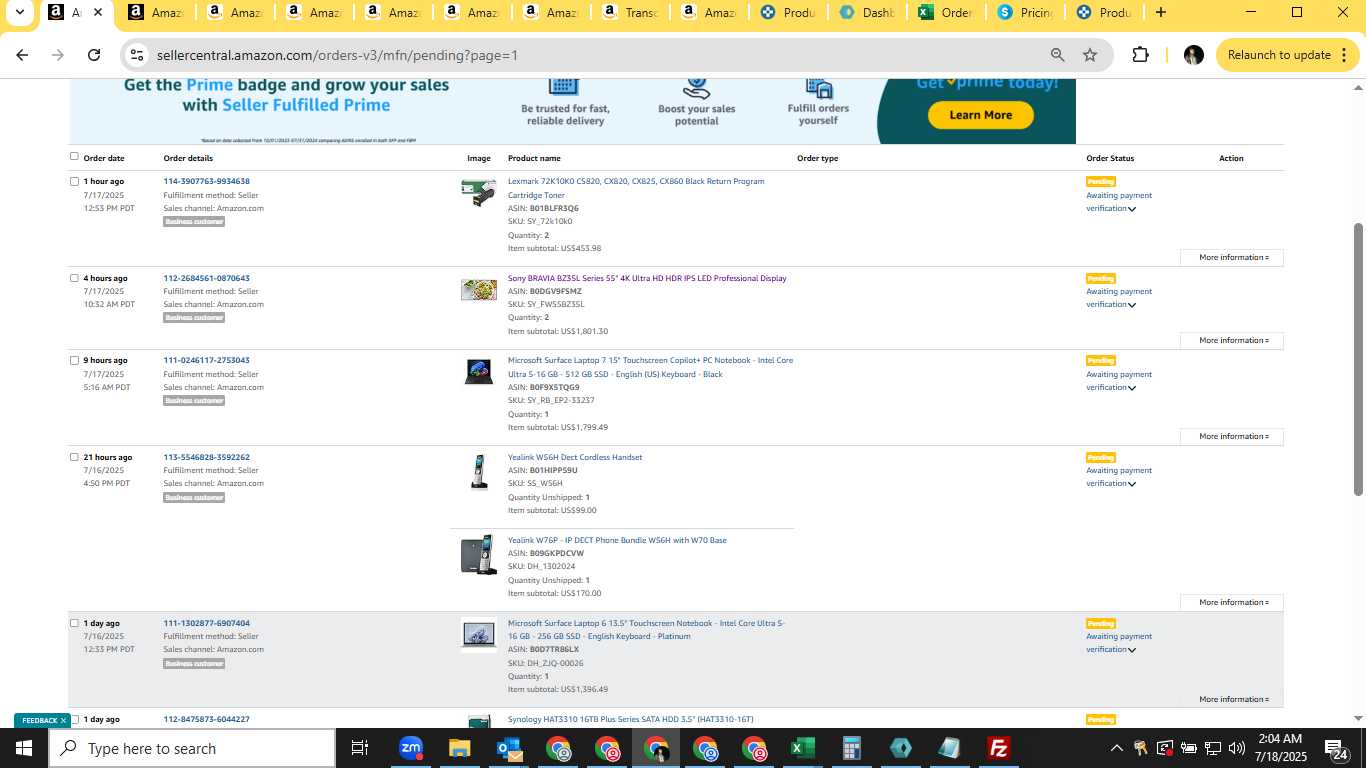The image size is (1366, 768).
Task: Open More information for the Yealink order
Action: click(x=1232, y=602)
